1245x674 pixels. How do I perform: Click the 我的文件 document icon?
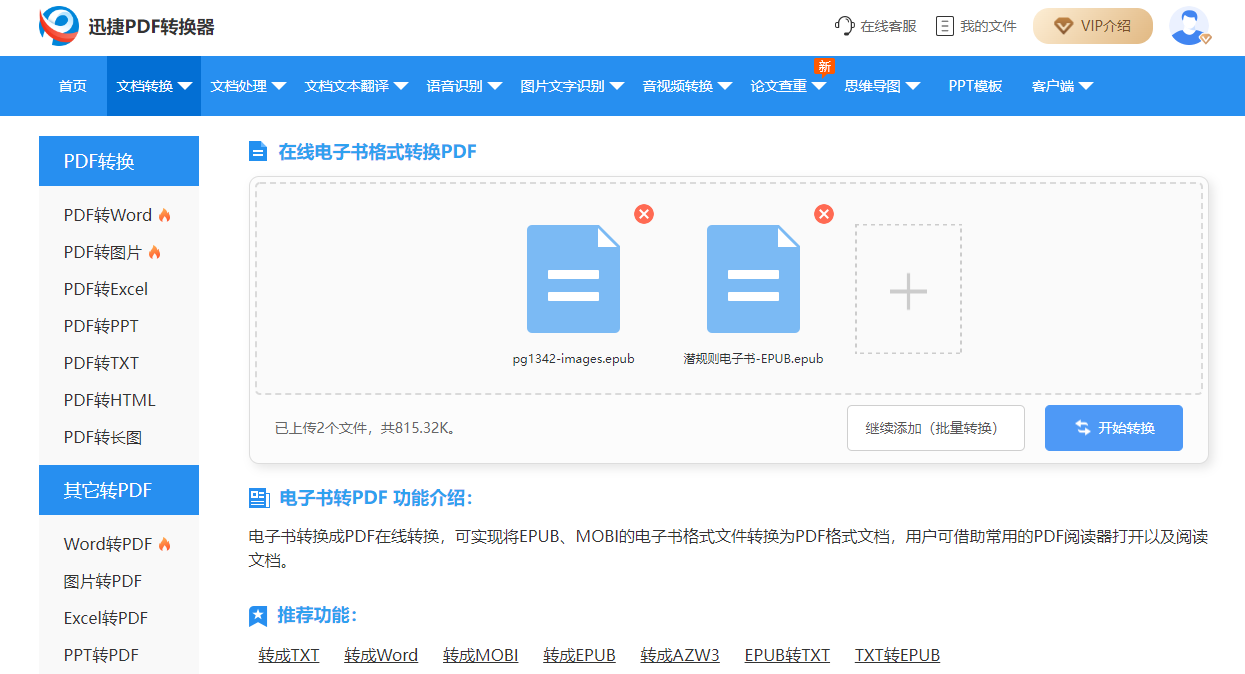944,26
